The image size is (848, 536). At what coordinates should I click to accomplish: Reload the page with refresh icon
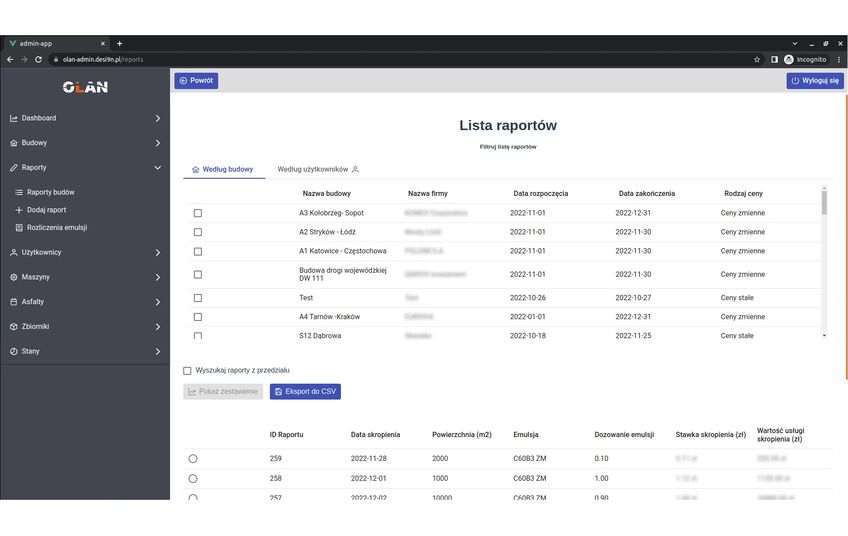[38, 59]
